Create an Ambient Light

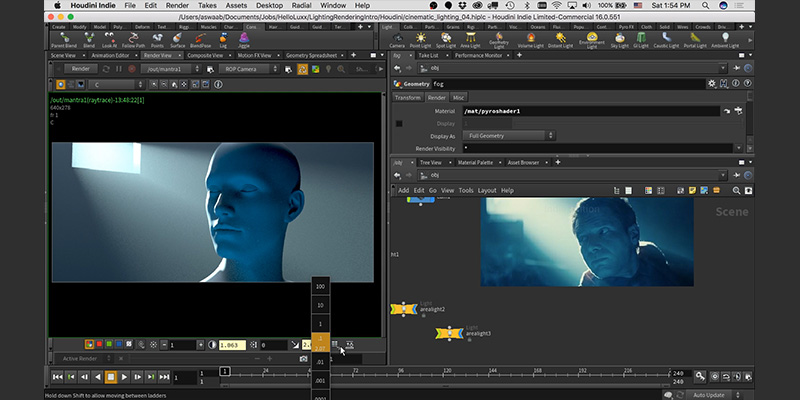(725, 40)
